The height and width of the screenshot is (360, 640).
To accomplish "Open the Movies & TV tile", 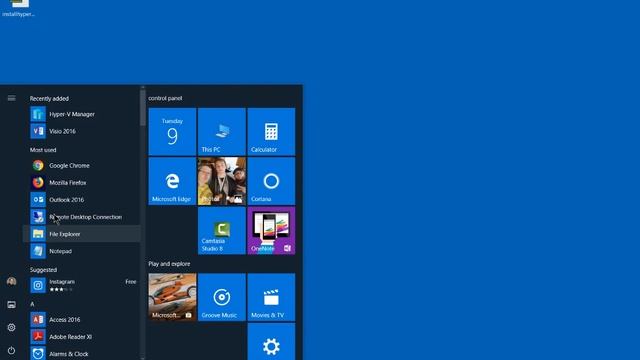I will tap(271, 297).
